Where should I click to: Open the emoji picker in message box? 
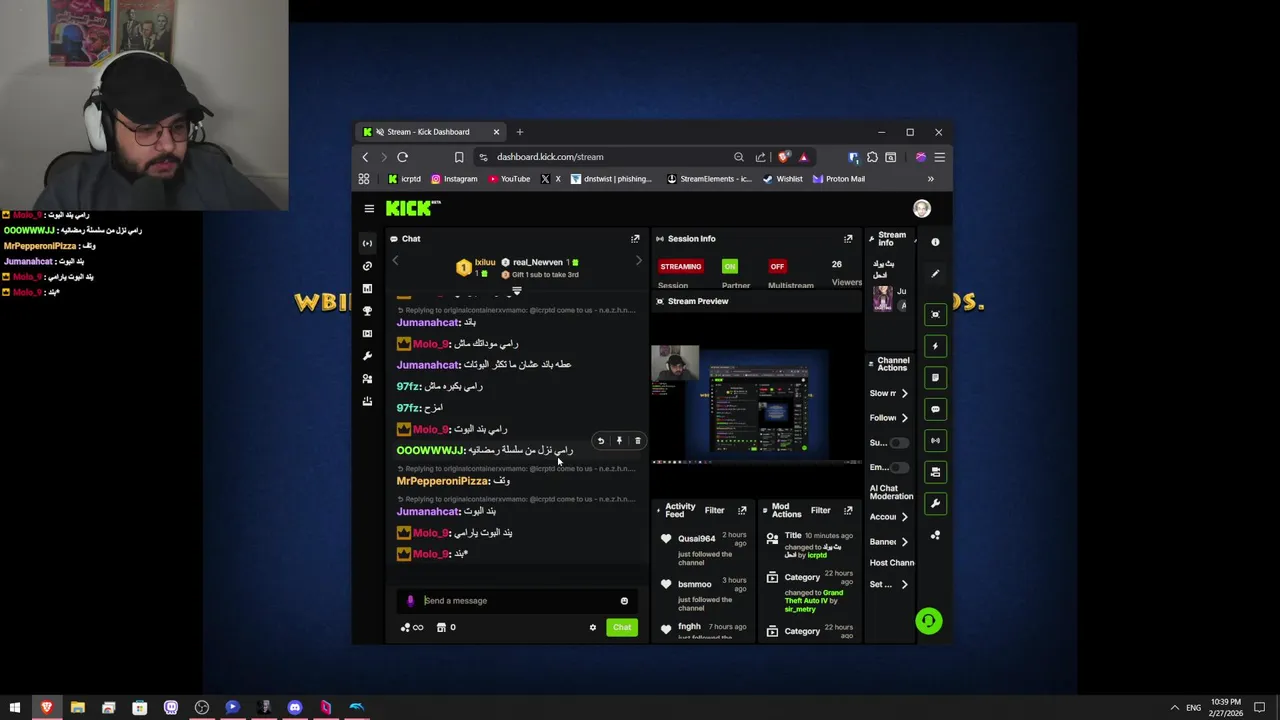(x=624, y=601)
